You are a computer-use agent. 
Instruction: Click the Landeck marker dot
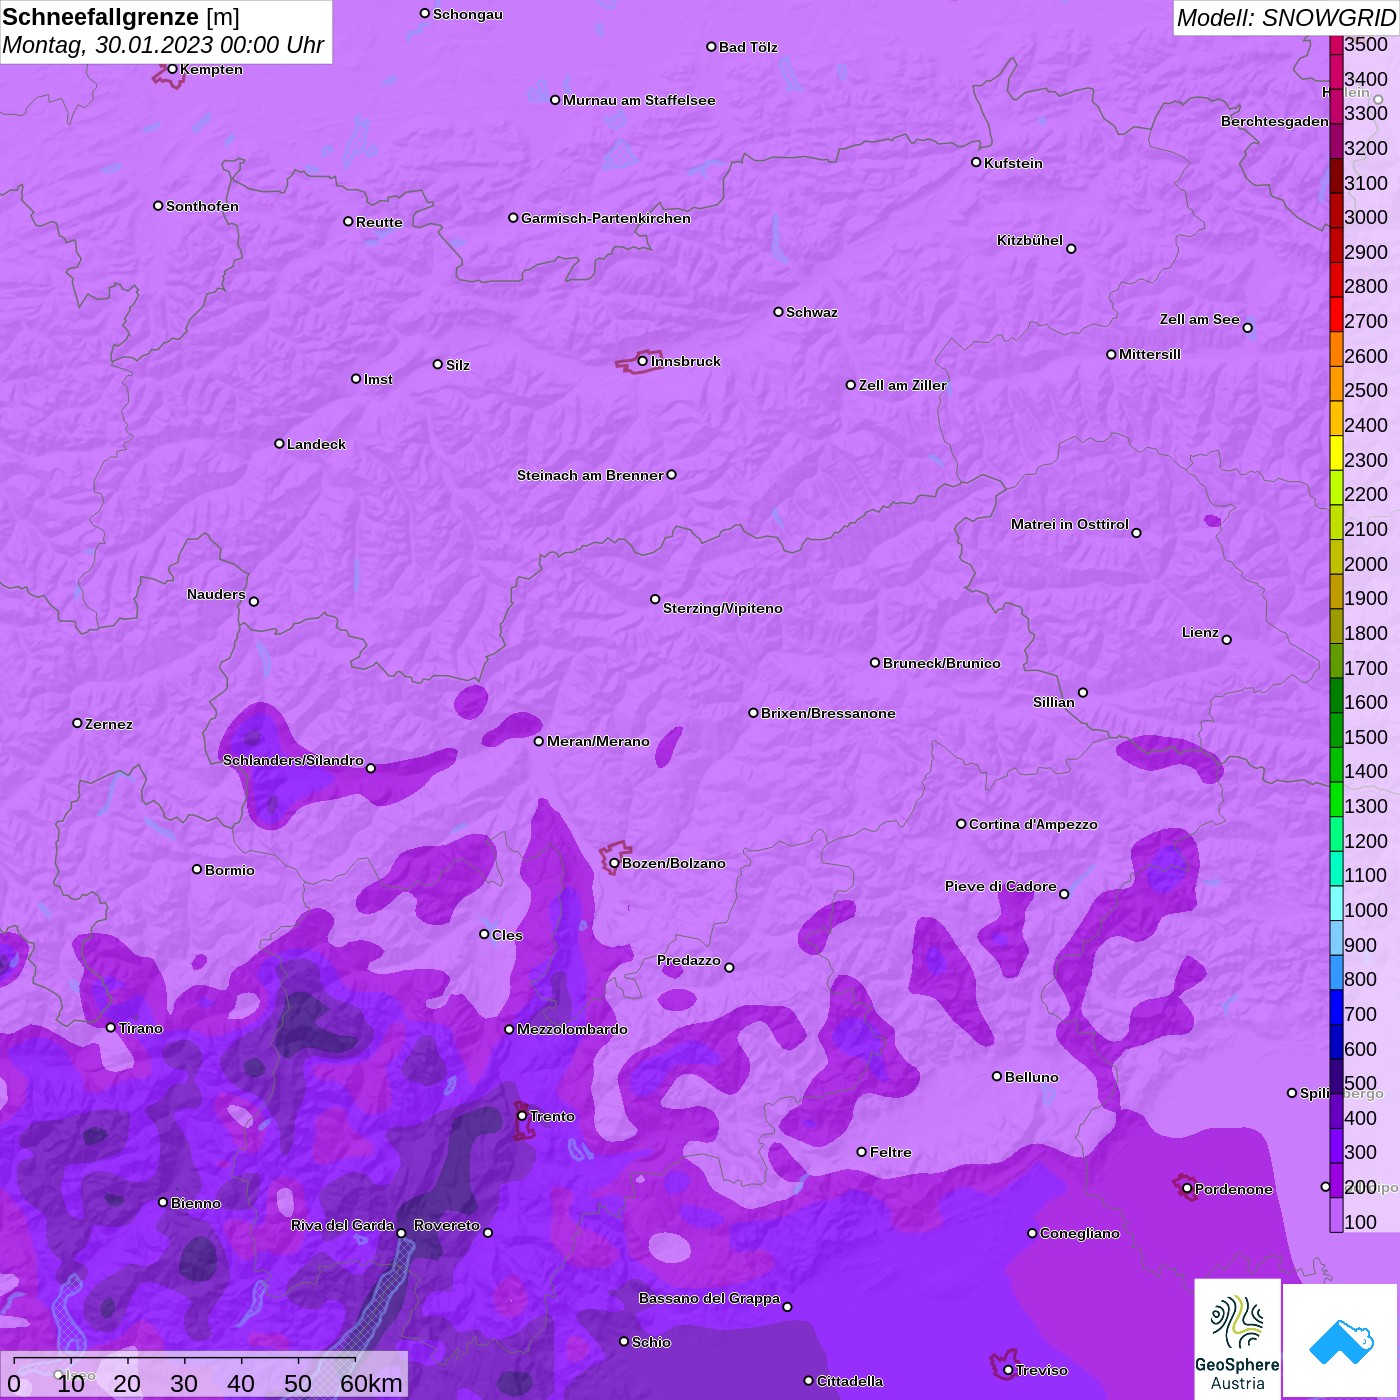[x=279, y=443]
